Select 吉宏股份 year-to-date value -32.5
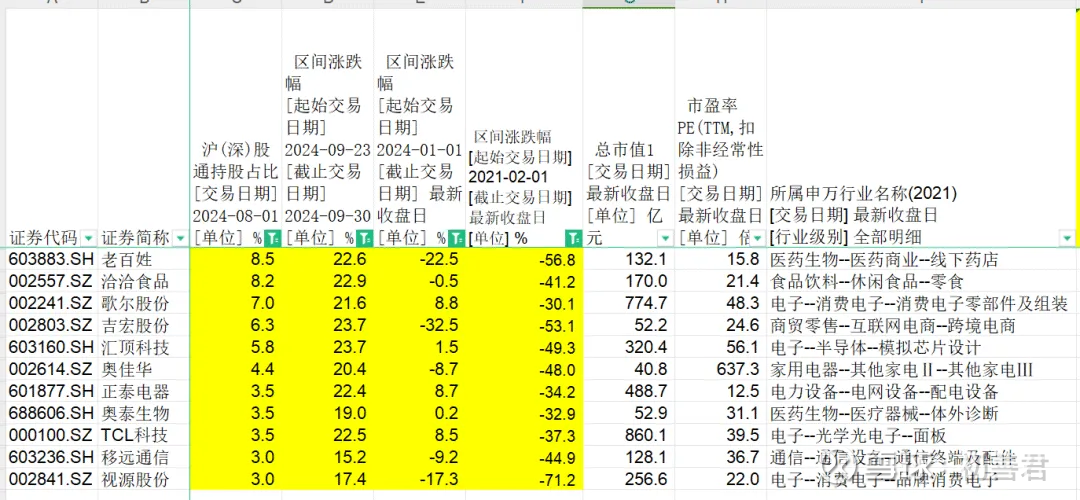The height and width of the screenshot is (500, 1080). point(438,326)
